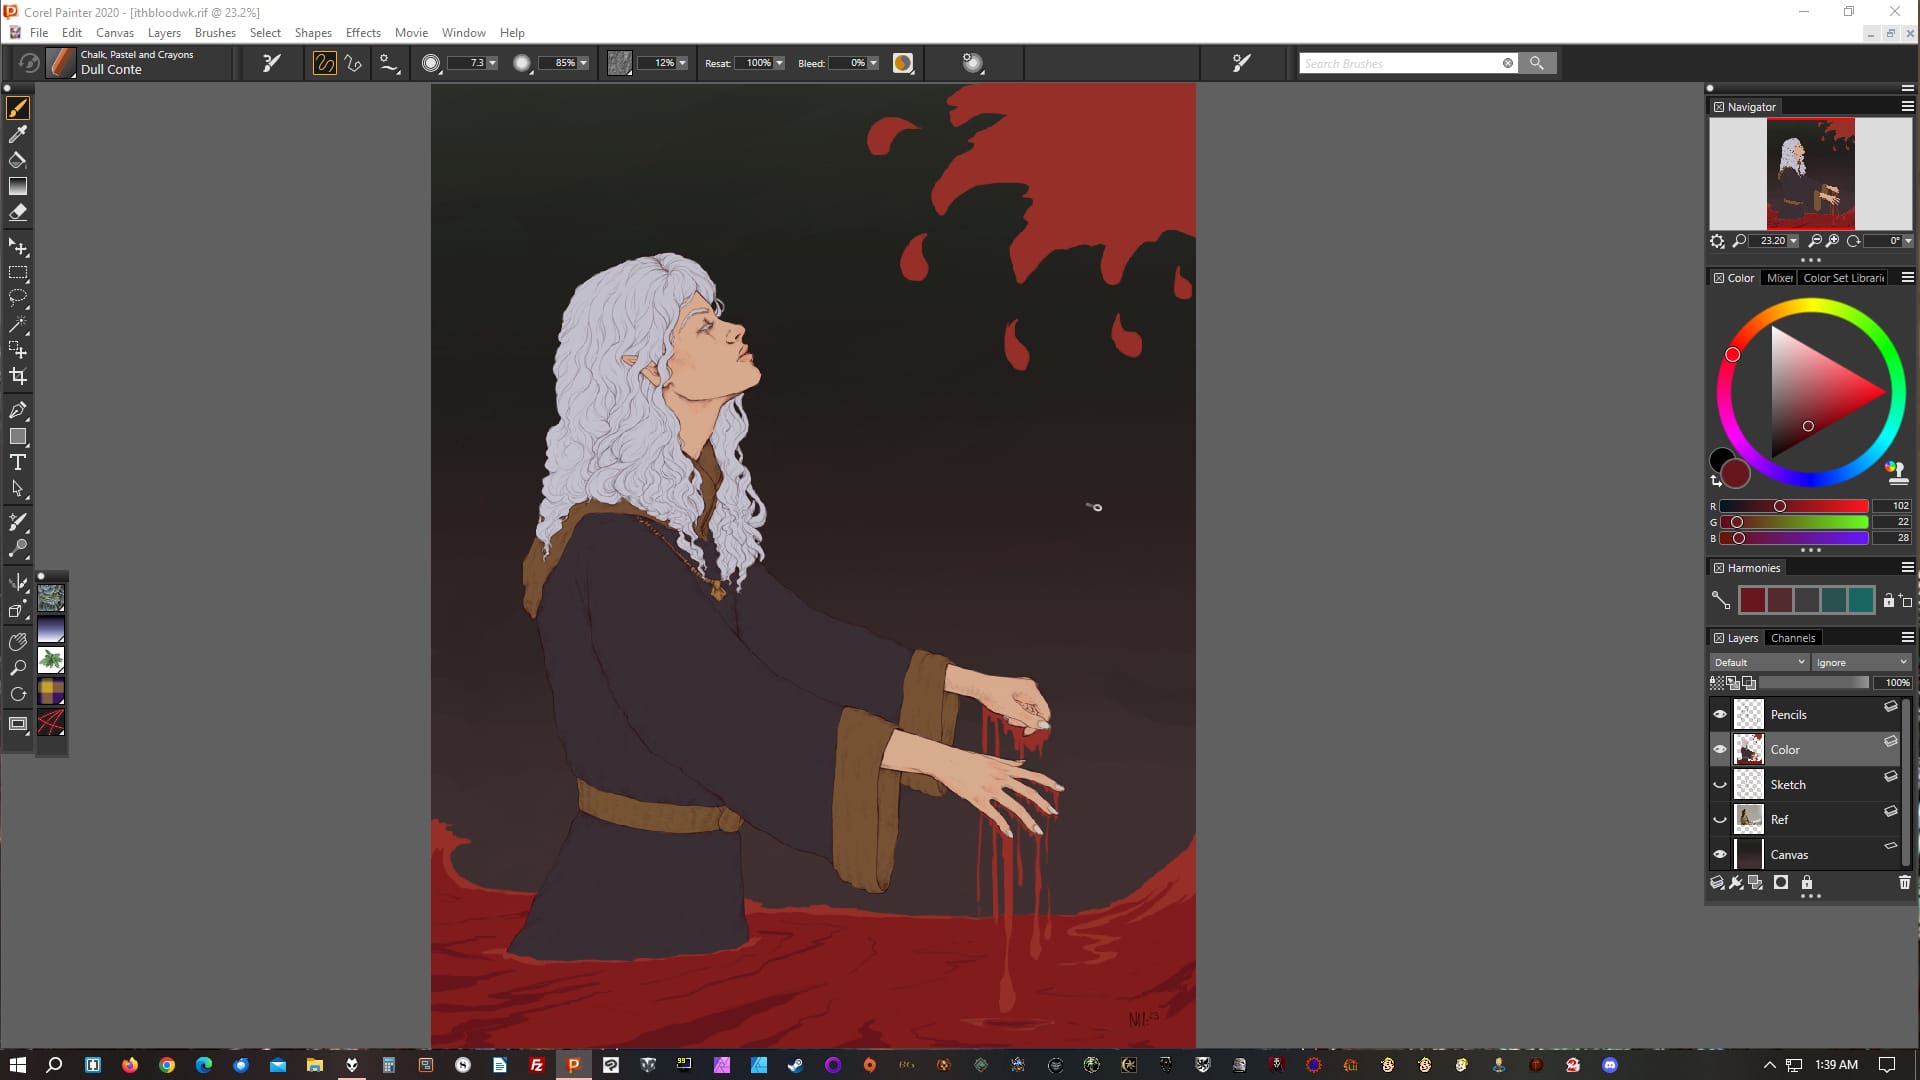Open the Ignore composite depth dropdown
The image size is (1920, 1080).
(x=1861, y=662)
